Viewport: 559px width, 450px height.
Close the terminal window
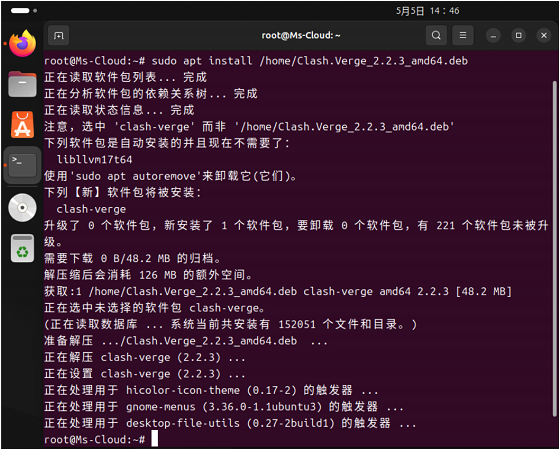[544, 35]
